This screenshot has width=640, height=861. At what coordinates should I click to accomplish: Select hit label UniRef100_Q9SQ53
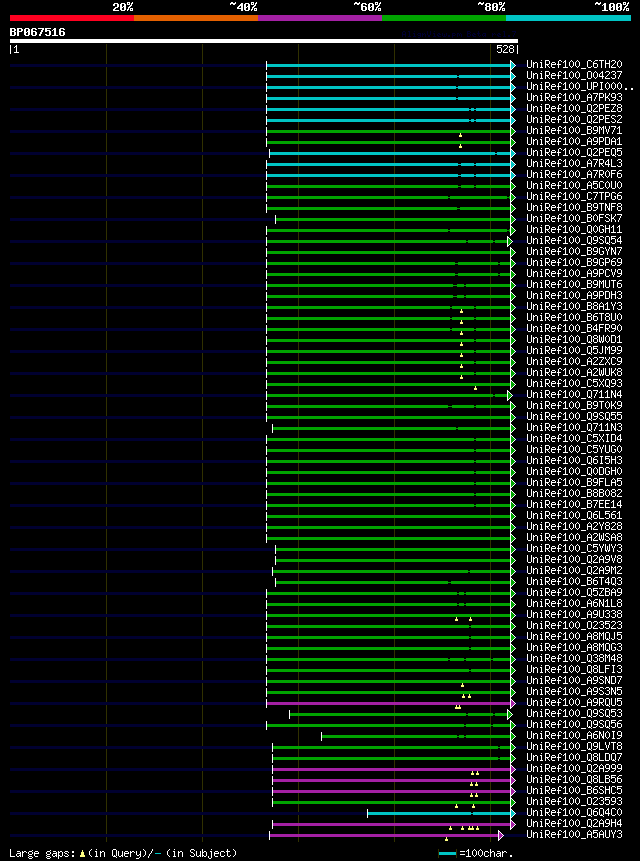pyautogui.click(x=574, y=714)
